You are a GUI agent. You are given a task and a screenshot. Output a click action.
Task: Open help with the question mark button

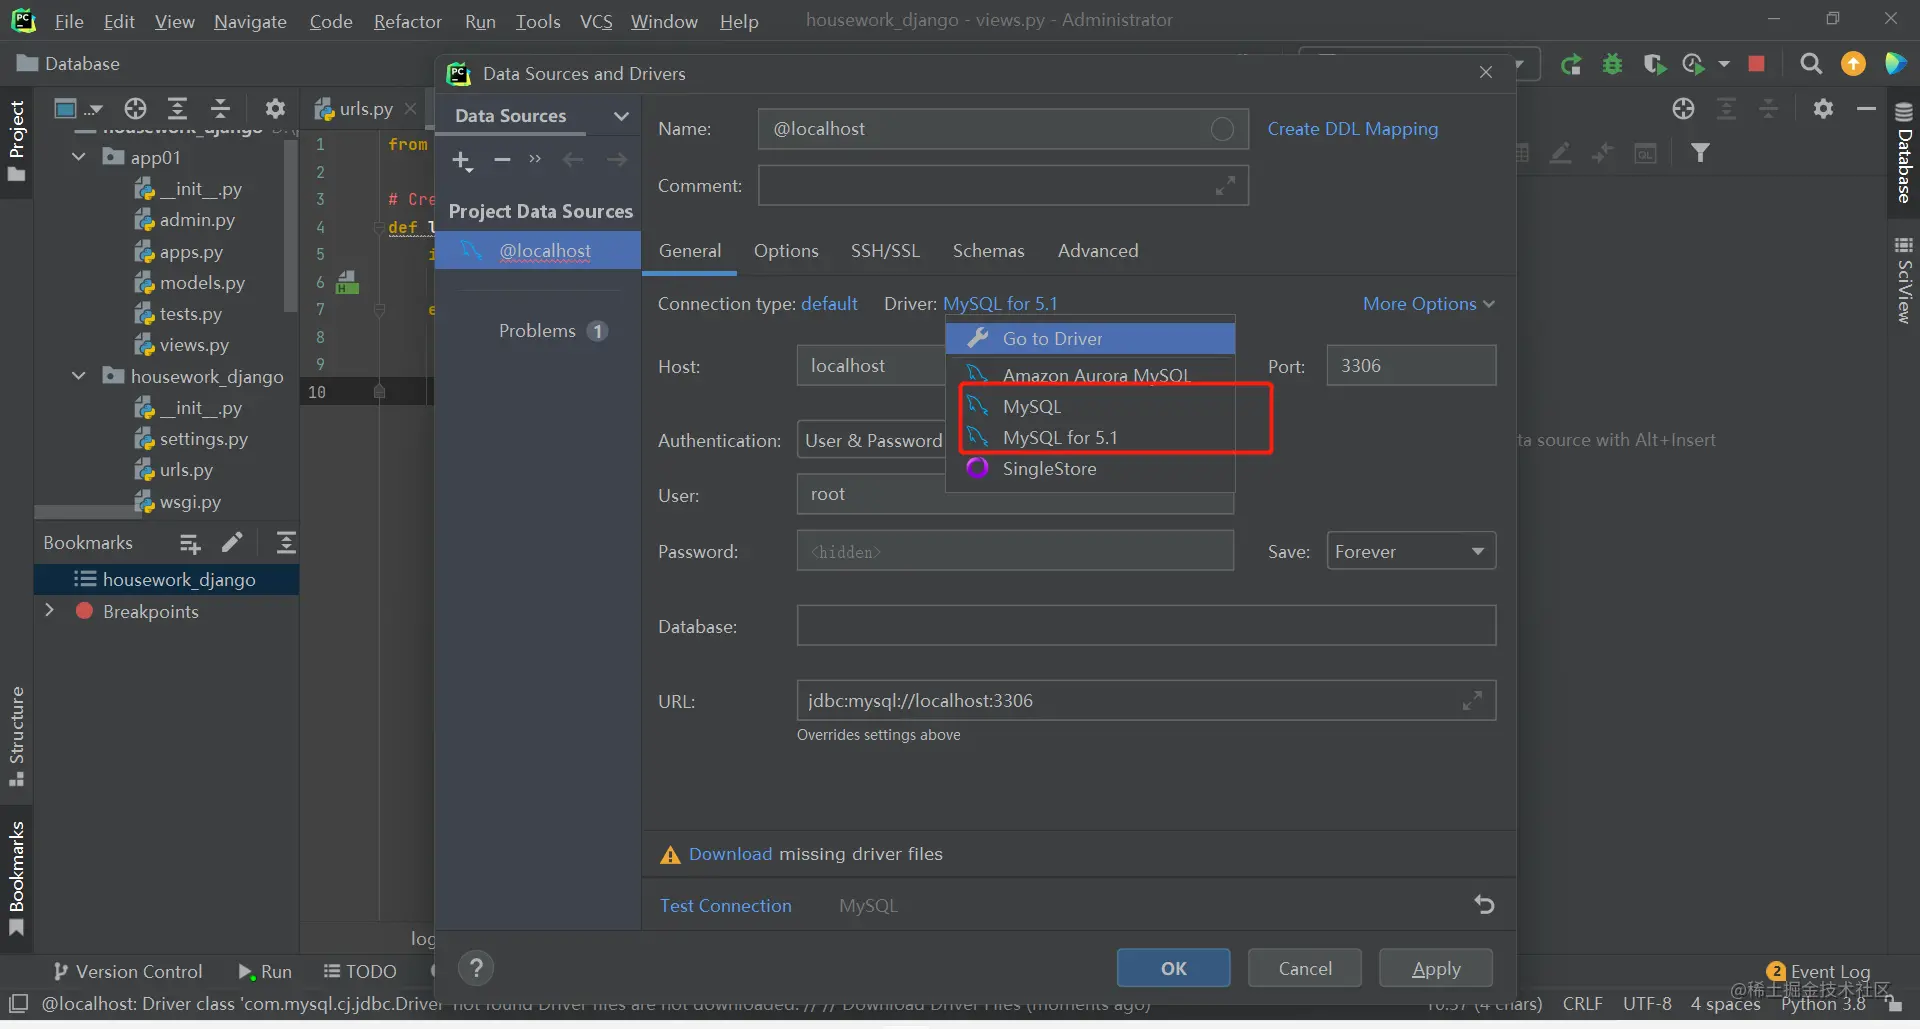(x=476, y=968)
